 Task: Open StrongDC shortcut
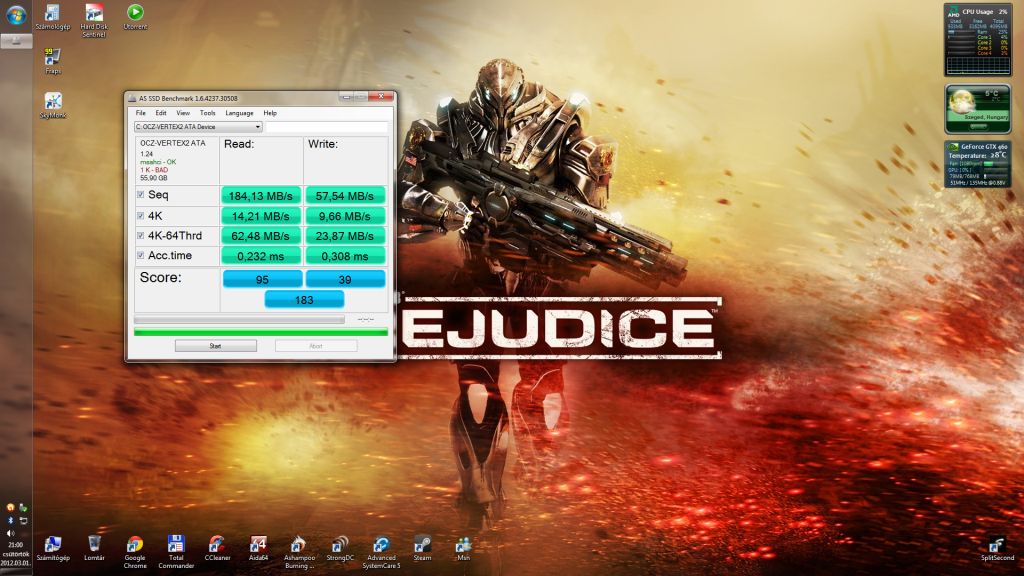click(x=340, y=549)
